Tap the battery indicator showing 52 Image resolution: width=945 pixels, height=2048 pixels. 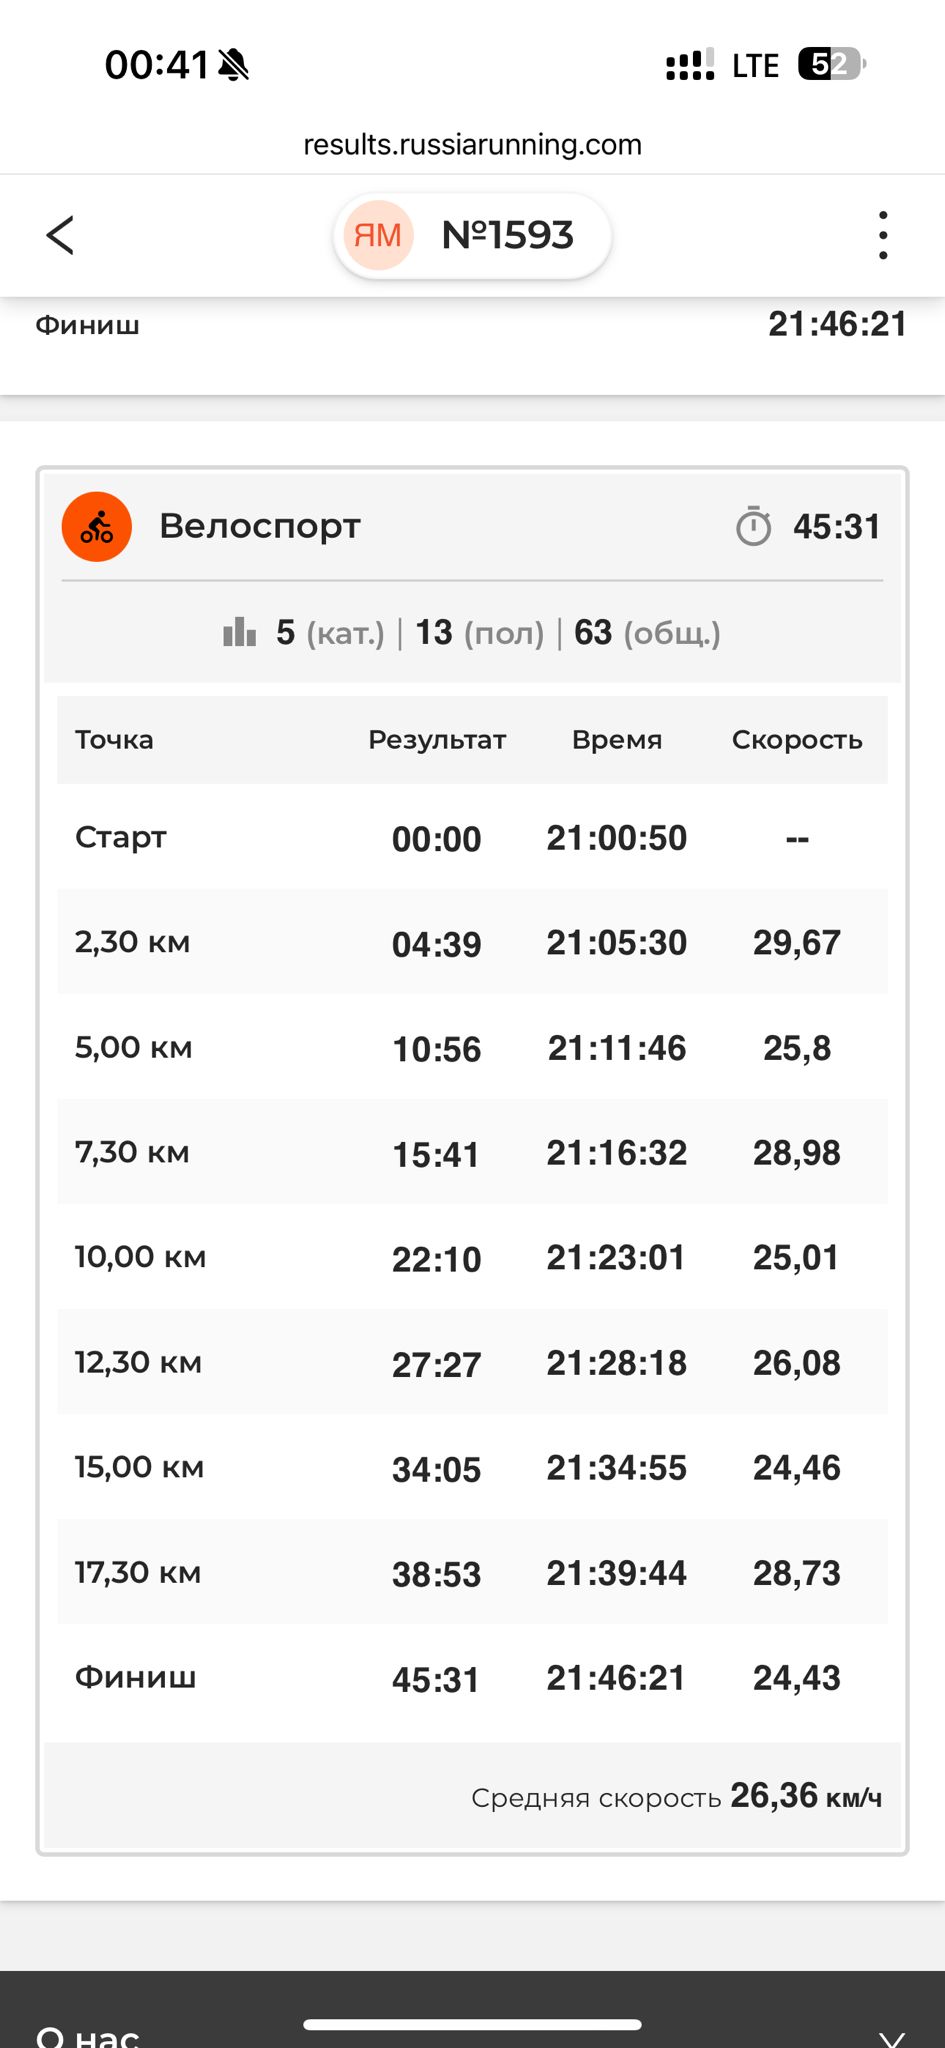831,64
